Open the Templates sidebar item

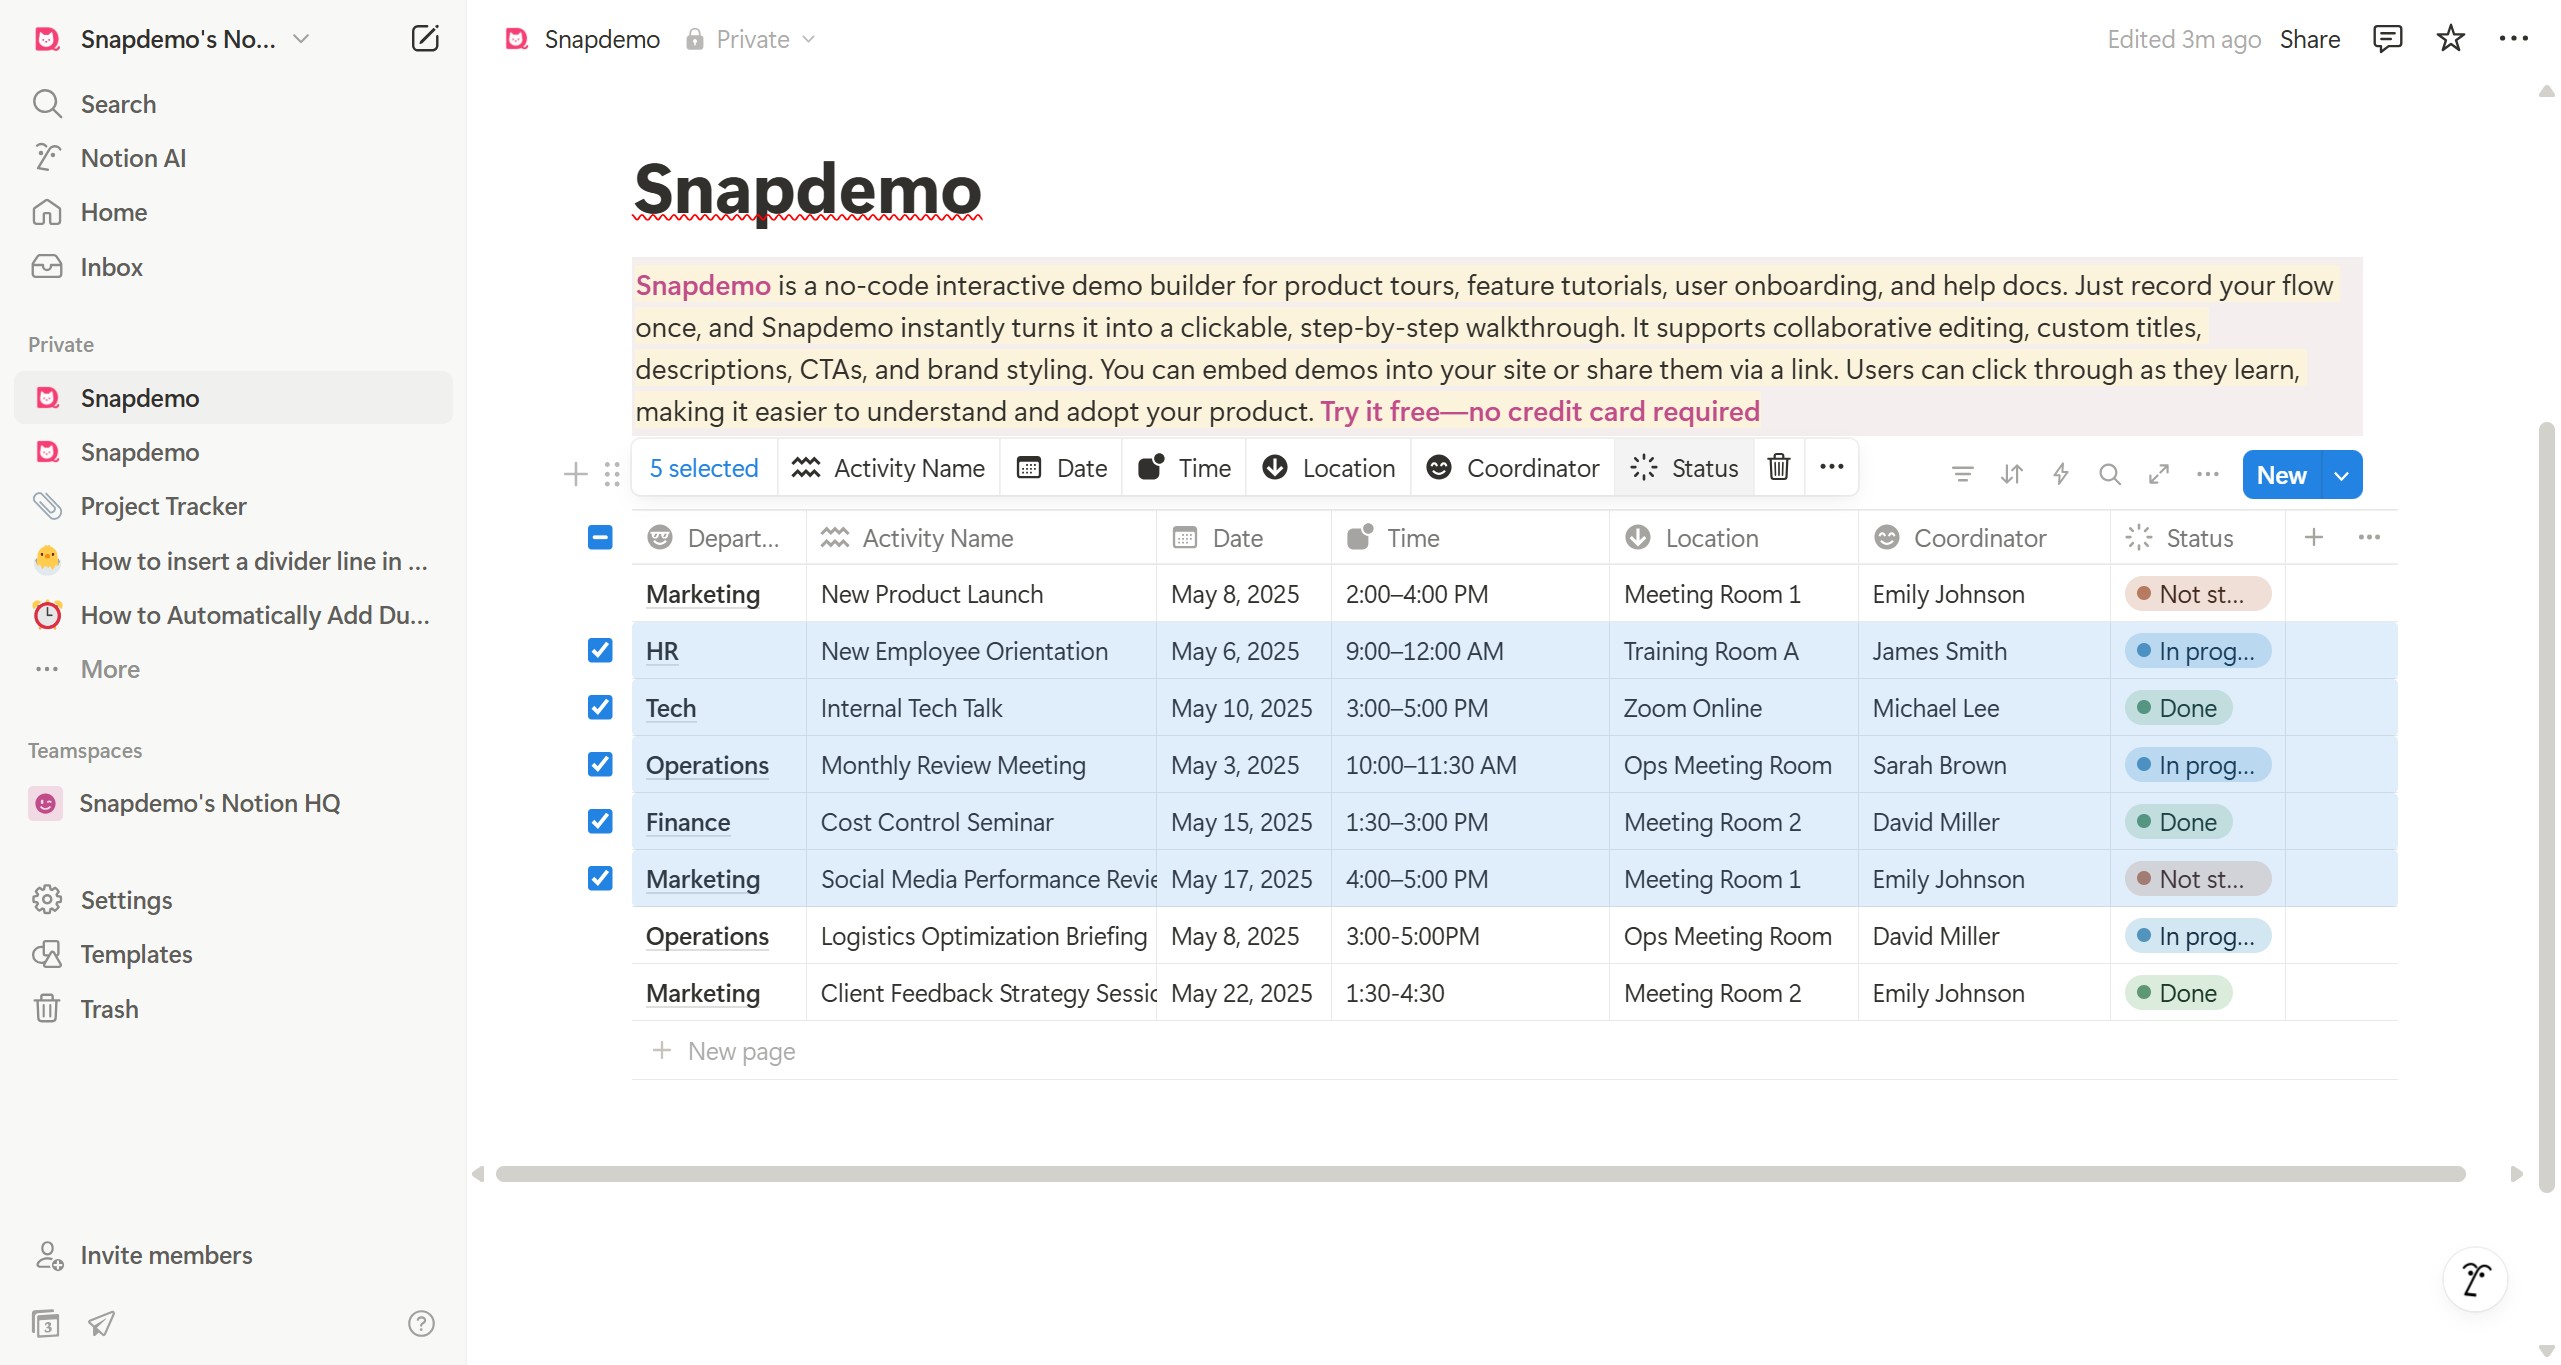coord(233,954)
